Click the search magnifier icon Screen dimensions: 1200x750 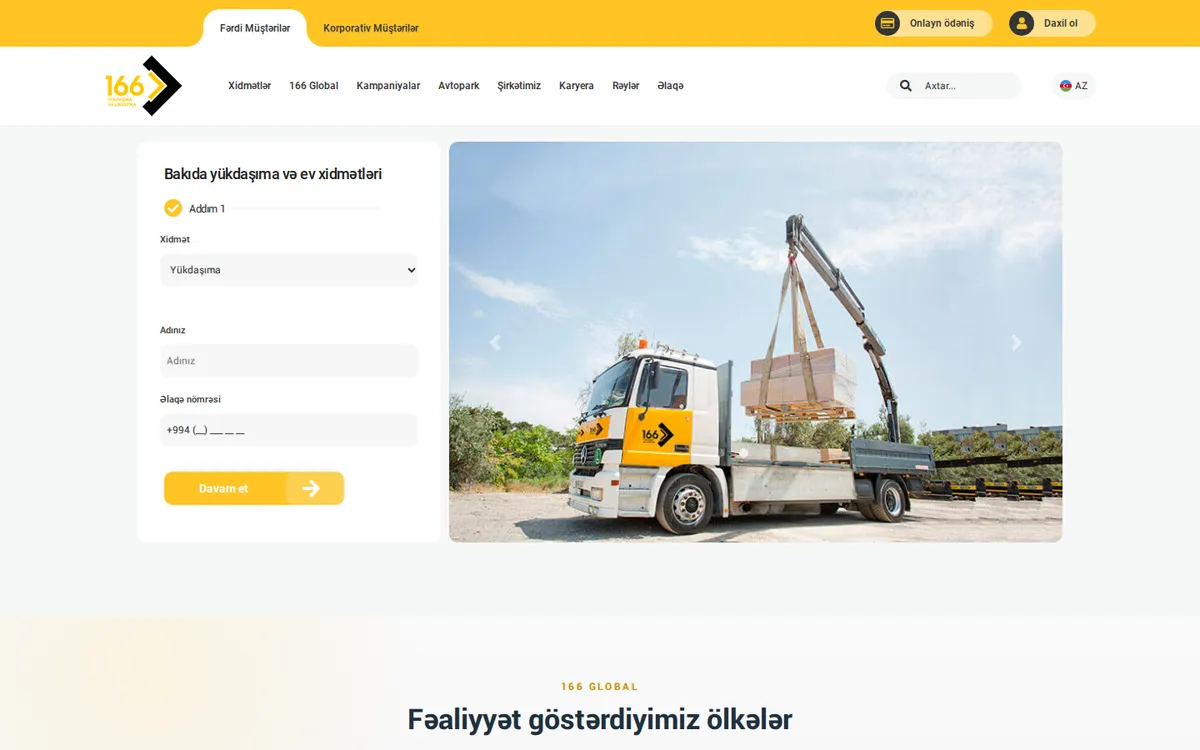906,86
